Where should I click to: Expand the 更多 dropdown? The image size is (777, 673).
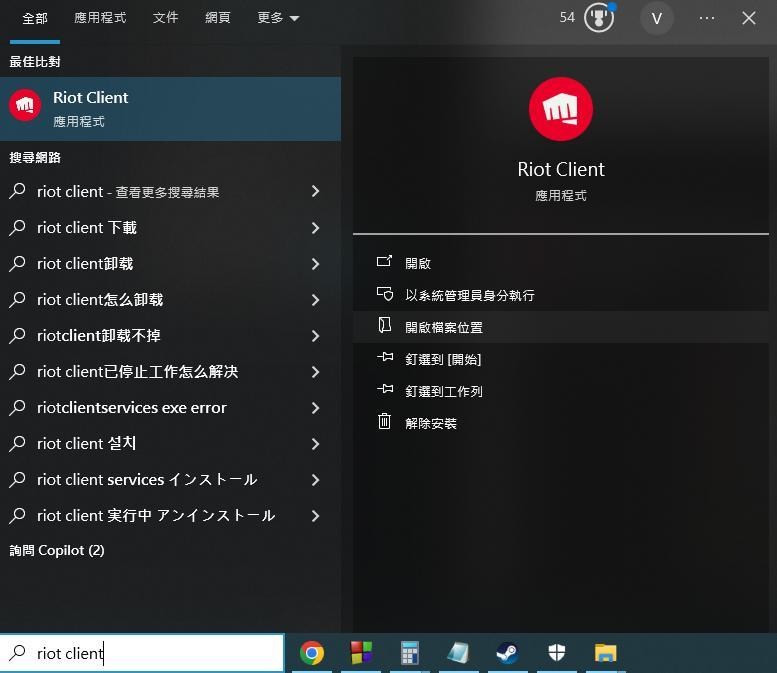pos(278,18)
